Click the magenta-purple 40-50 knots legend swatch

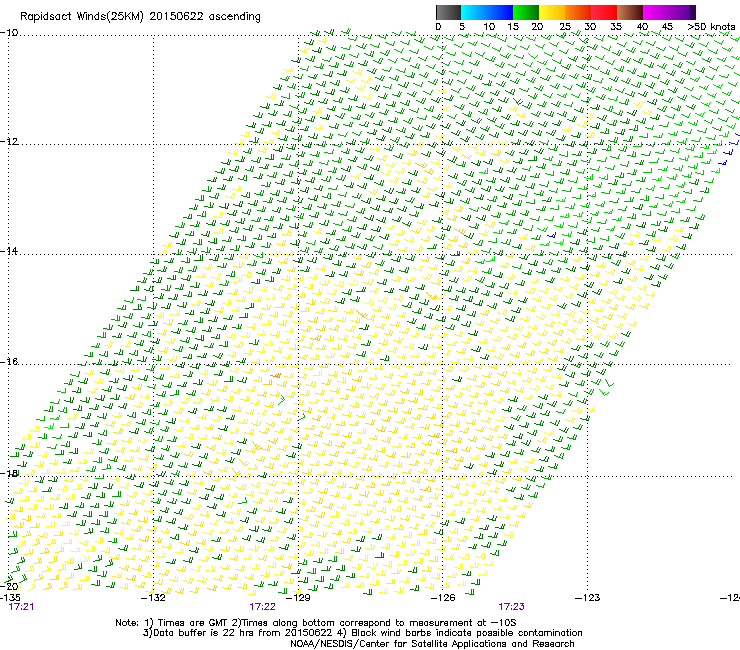tap(669, 12)
